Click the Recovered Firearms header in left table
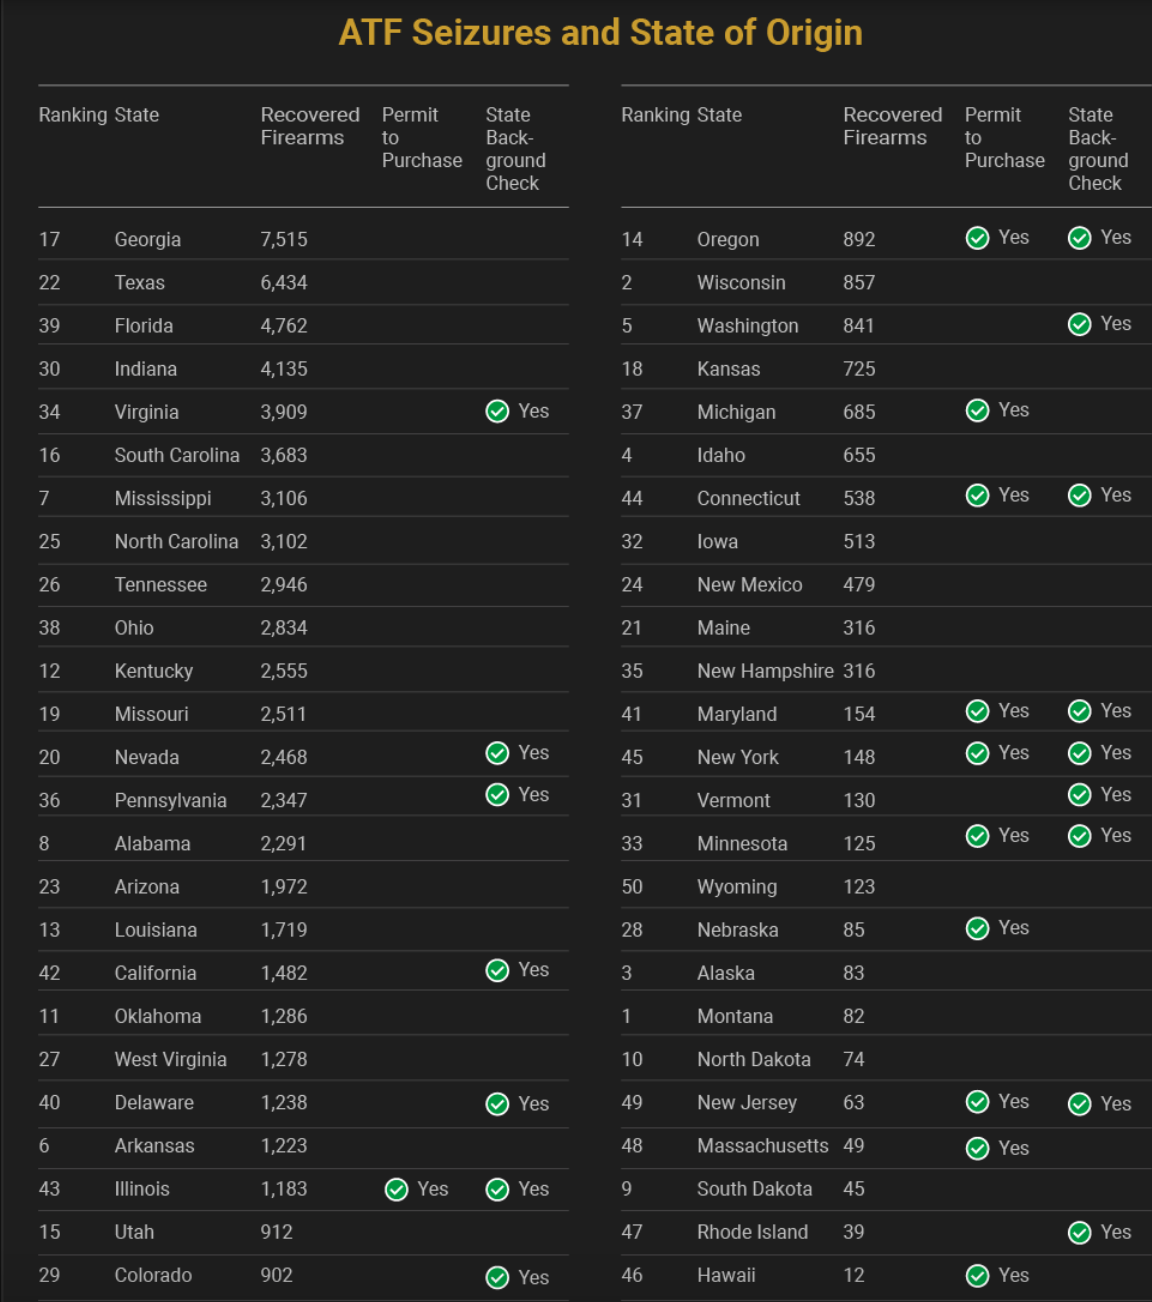Image resolution: width=1152 pixels, height=1302 pixels. (309, 126)
